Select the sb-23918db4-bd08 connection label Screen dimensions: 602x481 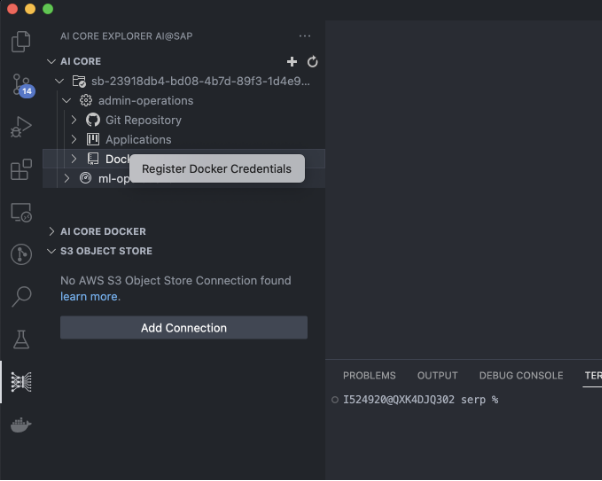[x=200, y=81]
